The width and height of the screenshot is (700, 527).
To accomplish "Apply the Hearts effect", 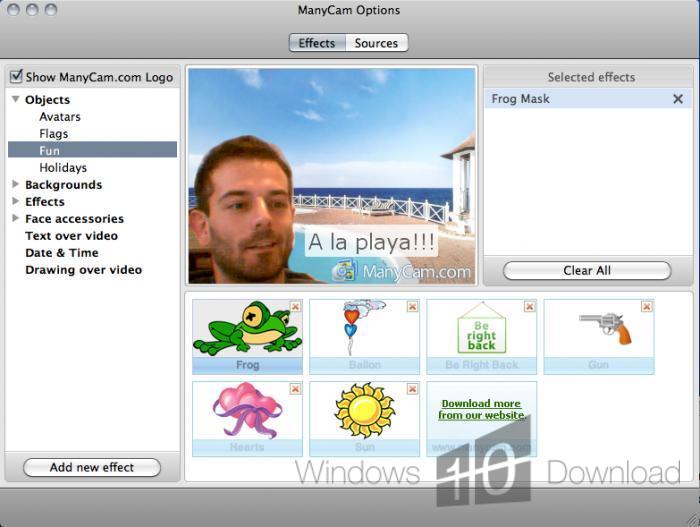I will [x=247, y=419].
